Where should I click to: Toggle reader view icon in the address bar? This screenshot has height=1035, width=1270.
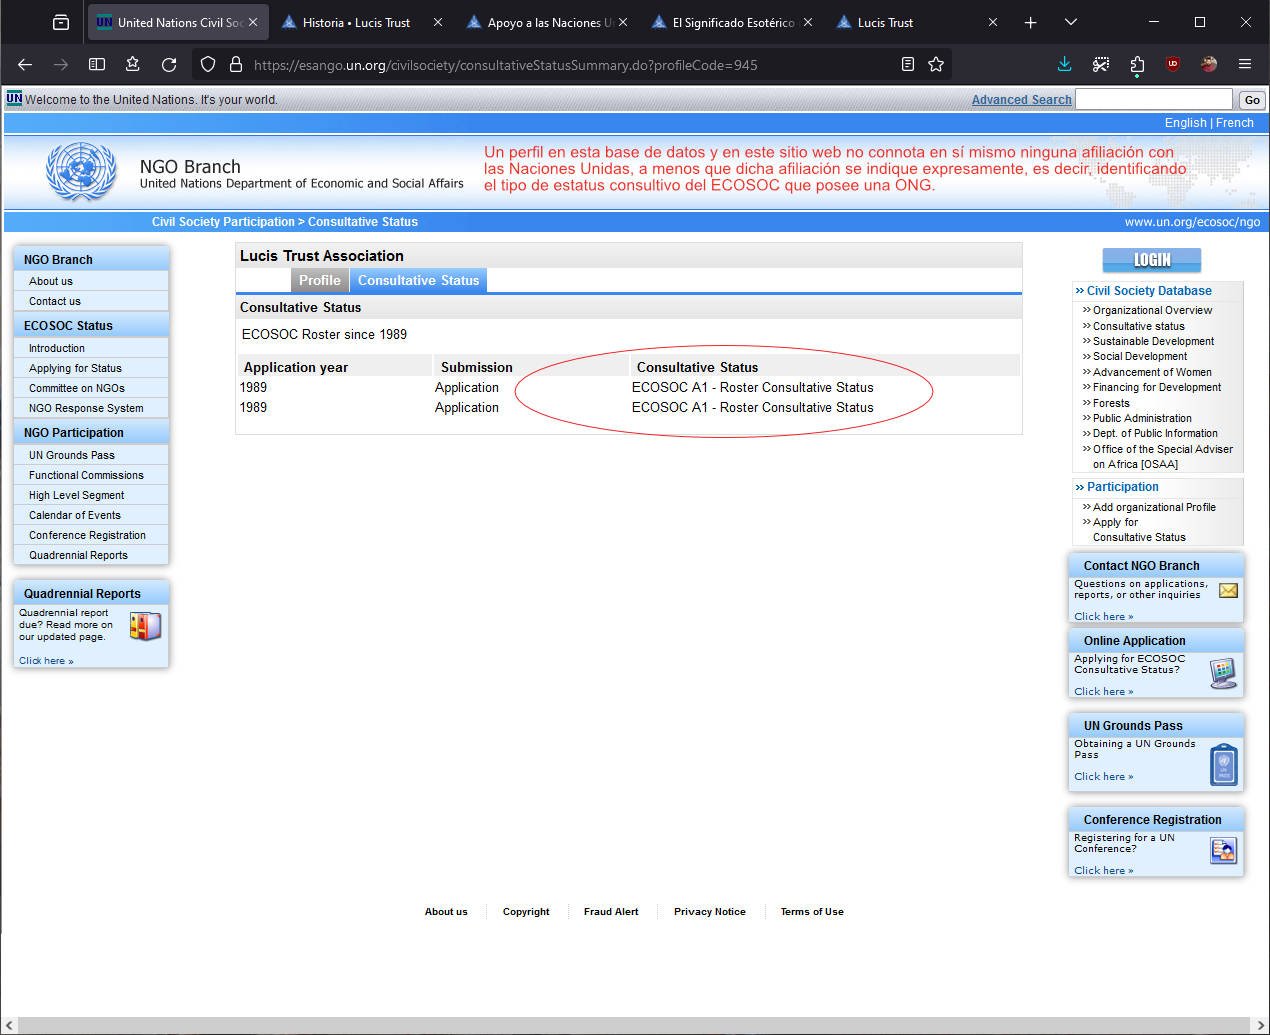pos(907,65)
